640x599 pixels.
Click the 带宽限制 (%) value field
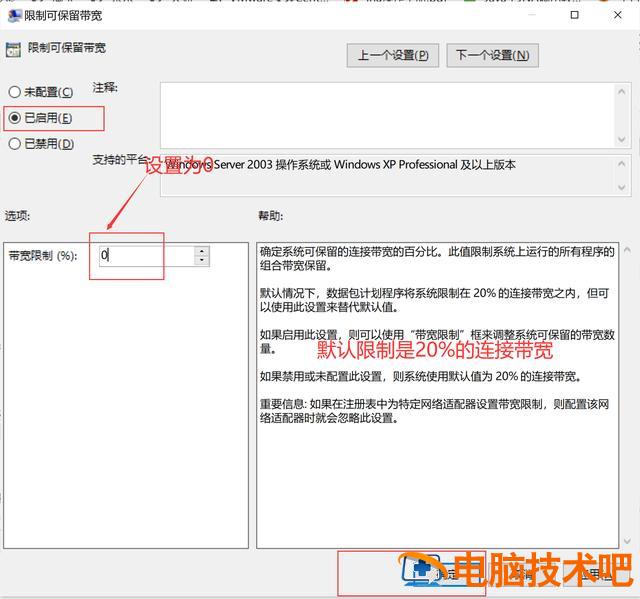(x=147, y=256)
